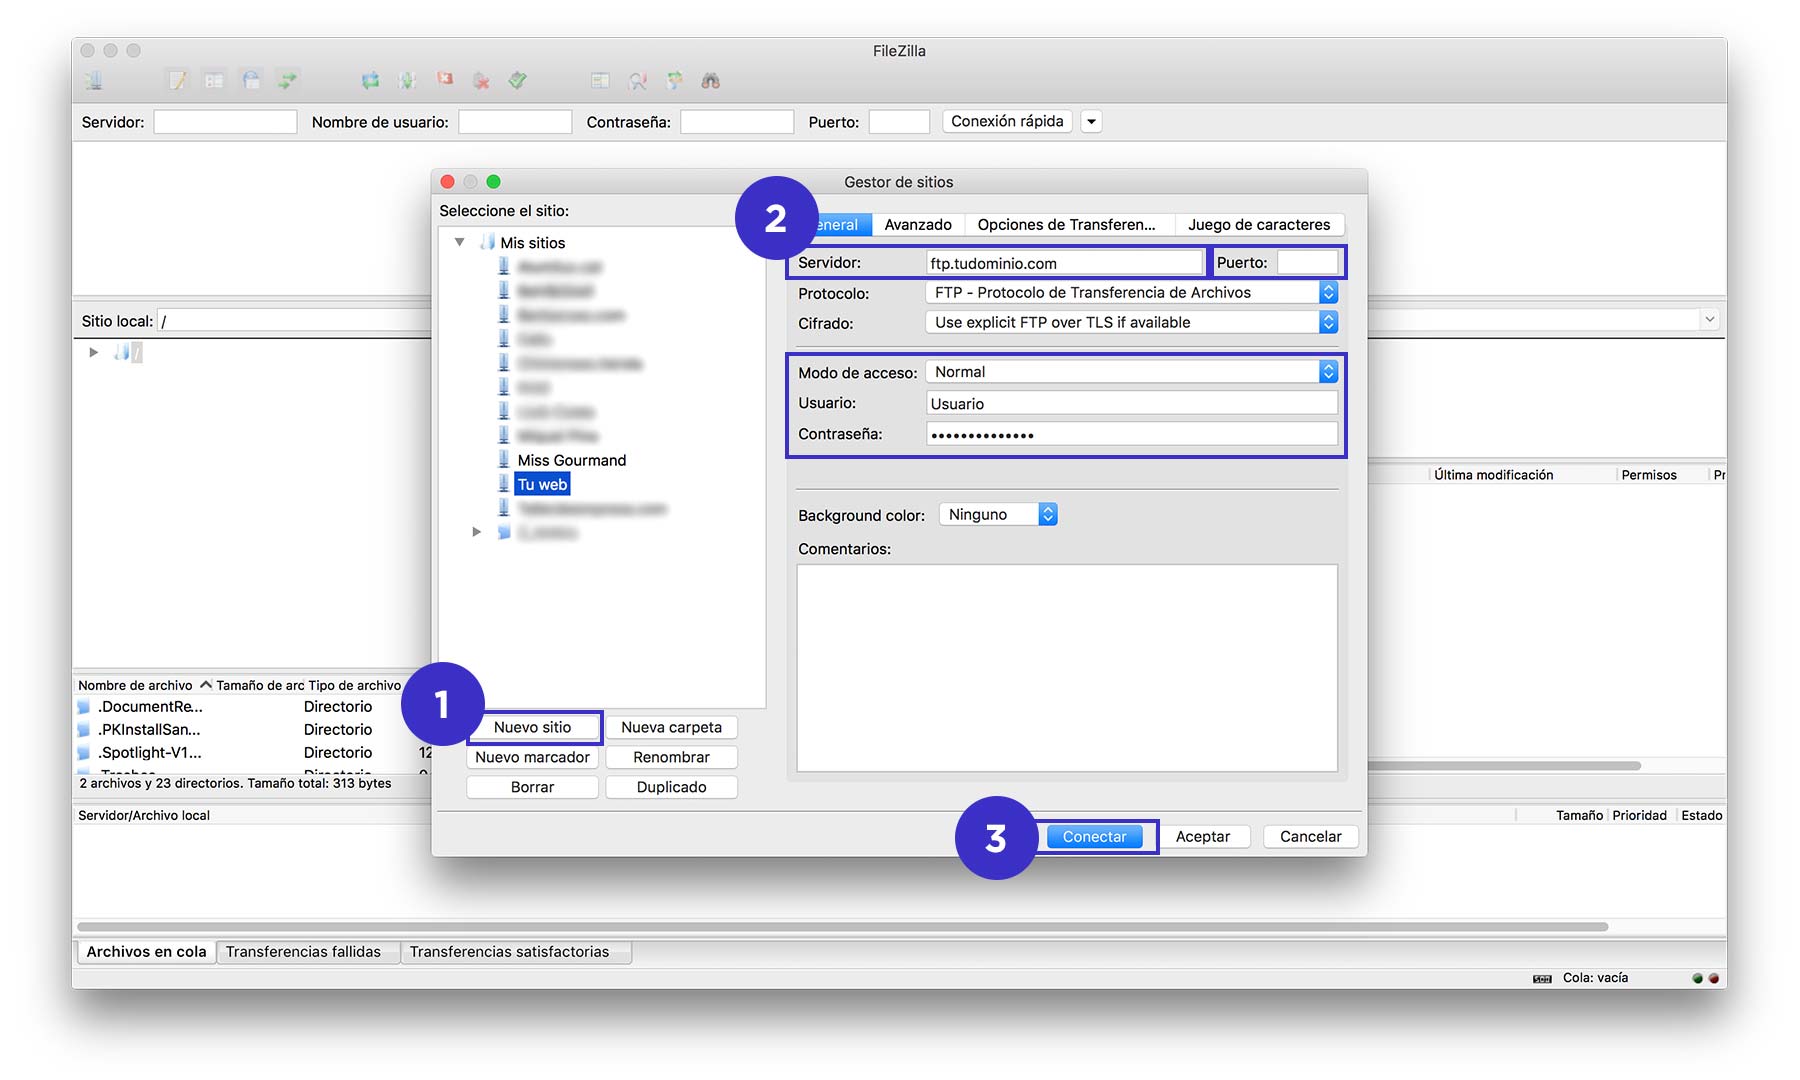Expand the blurred subfolder under Mis sitios
The height and width of the screenshot is (1080, 1800).
tap(477, 532)
